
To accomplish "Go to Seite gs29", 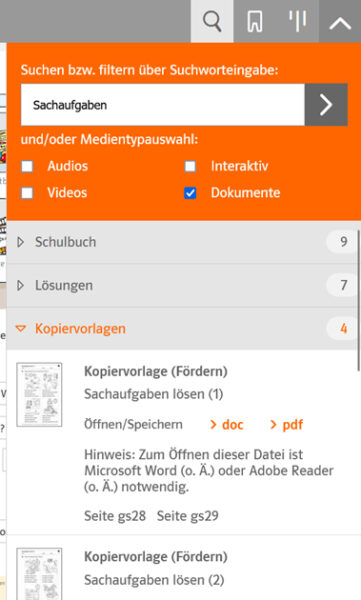I will coord(188,516).
